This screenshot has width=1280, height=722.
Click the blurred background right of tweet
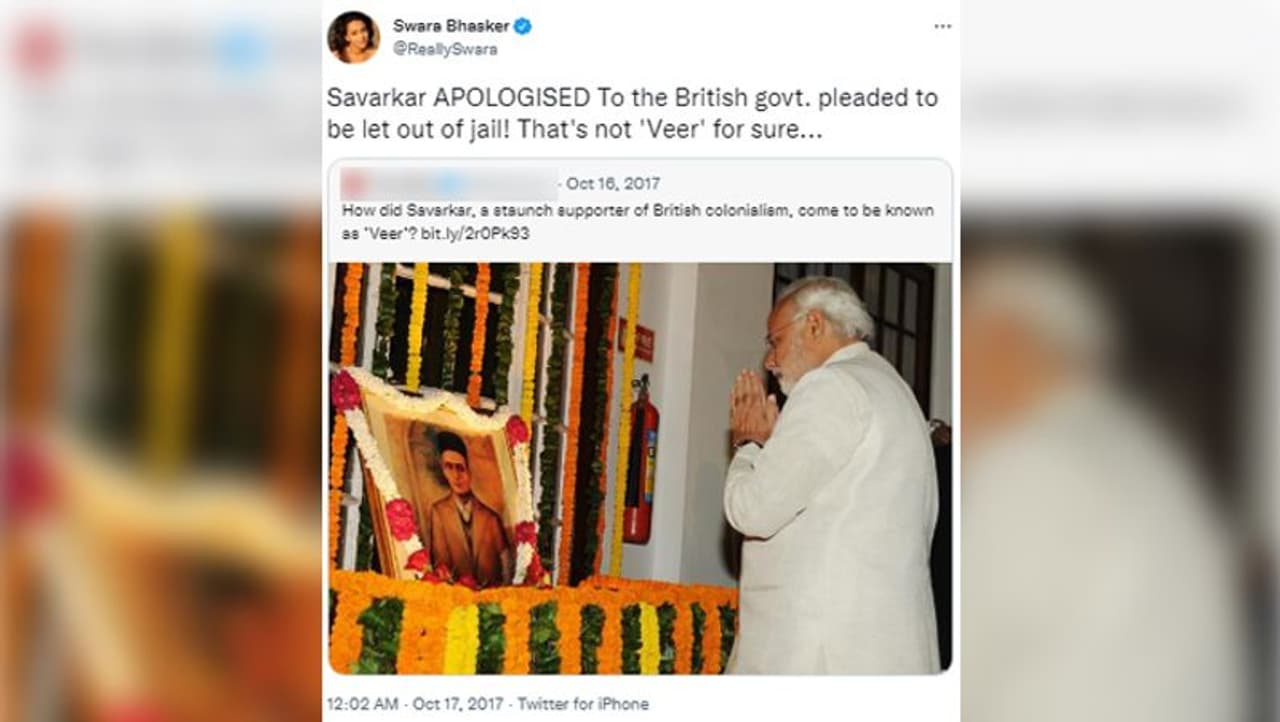1120,361
